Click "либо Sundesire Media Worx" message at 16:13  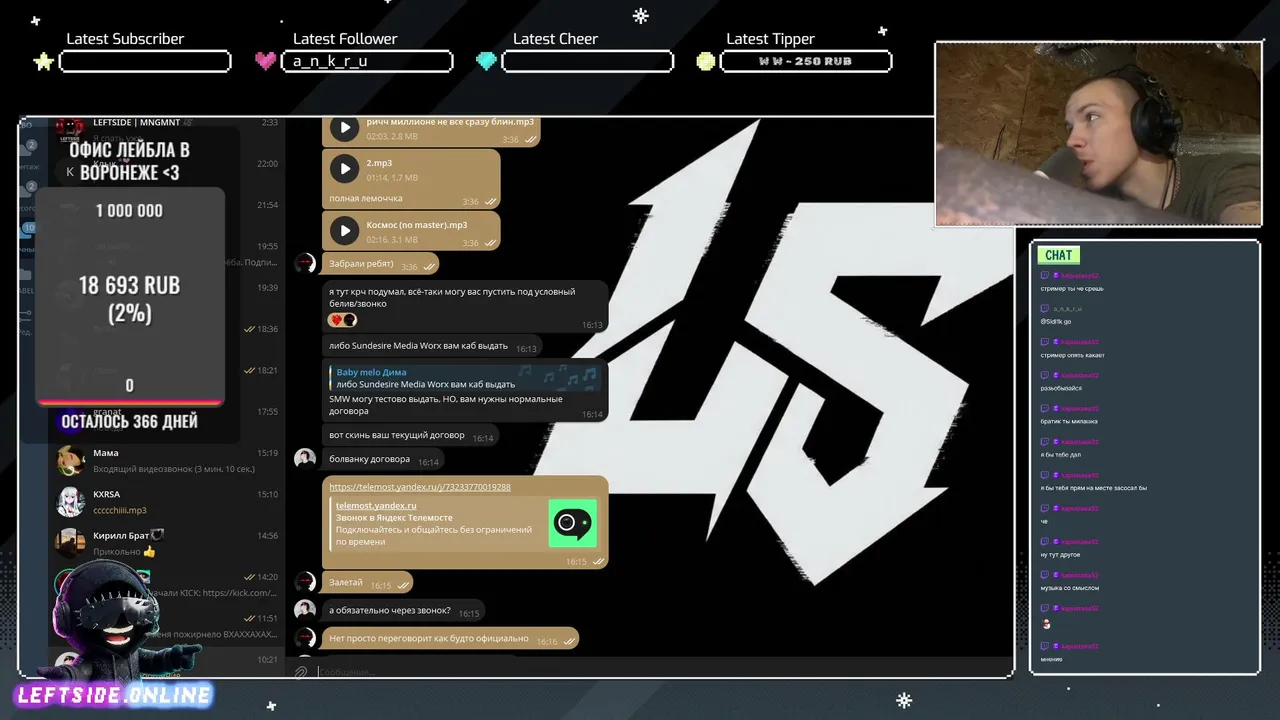432,346
